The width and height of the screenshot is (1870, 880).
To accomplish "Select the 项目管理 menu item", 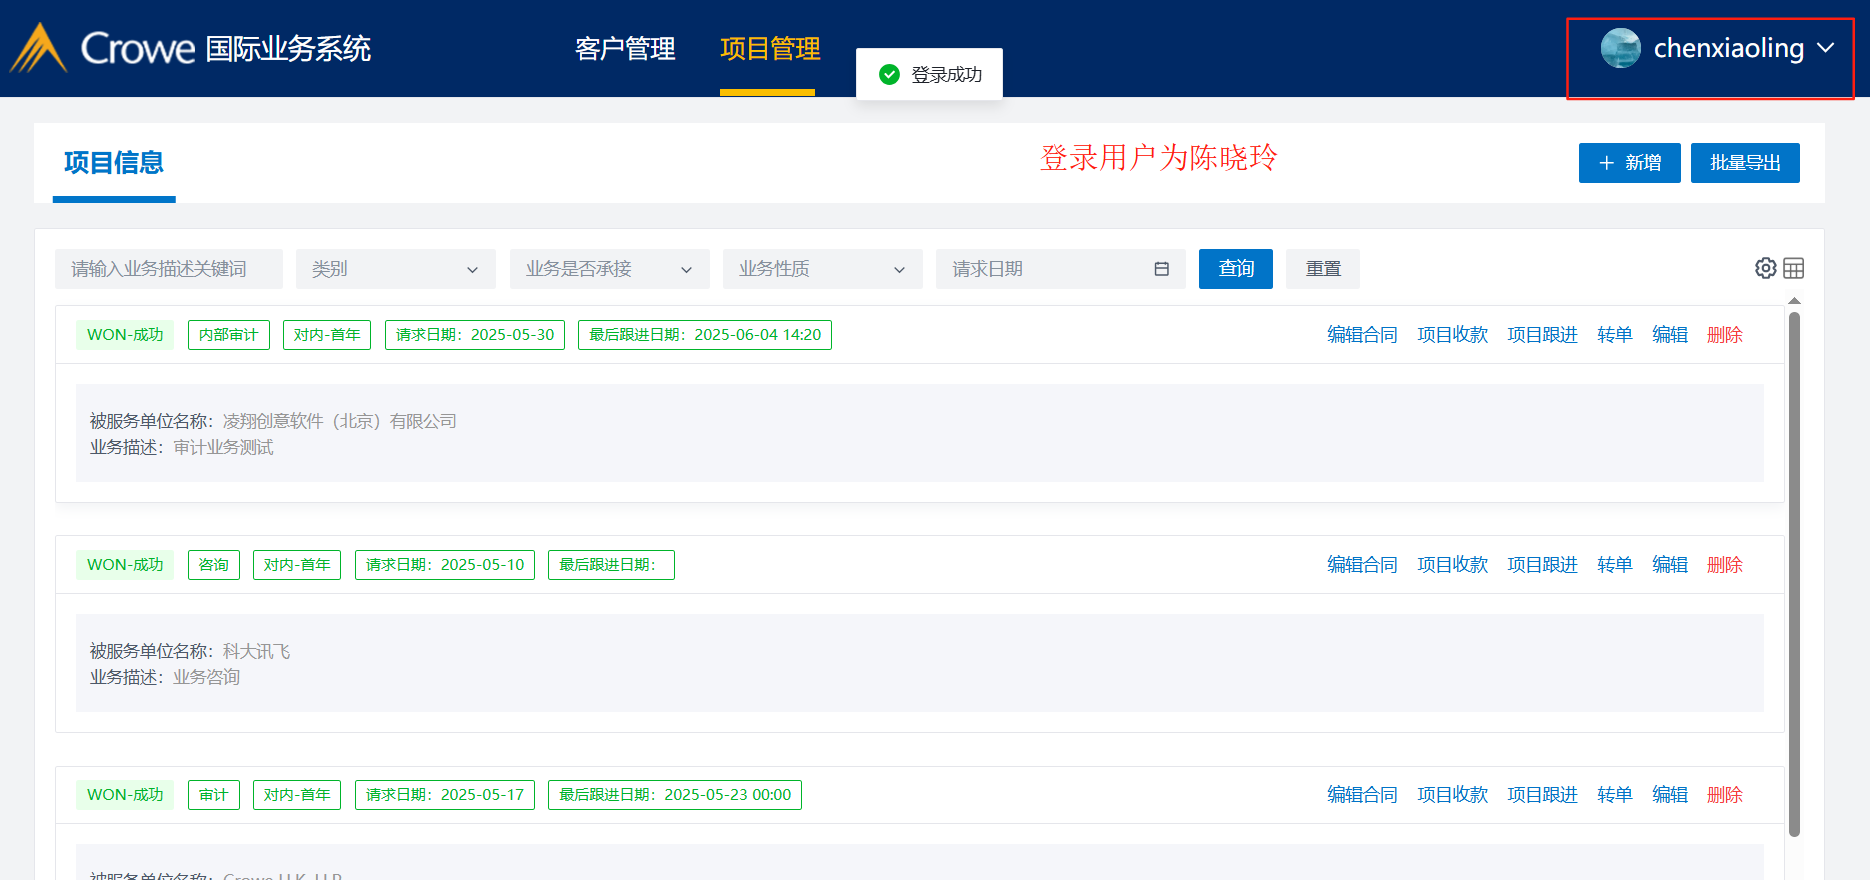I will pos(769,48).
